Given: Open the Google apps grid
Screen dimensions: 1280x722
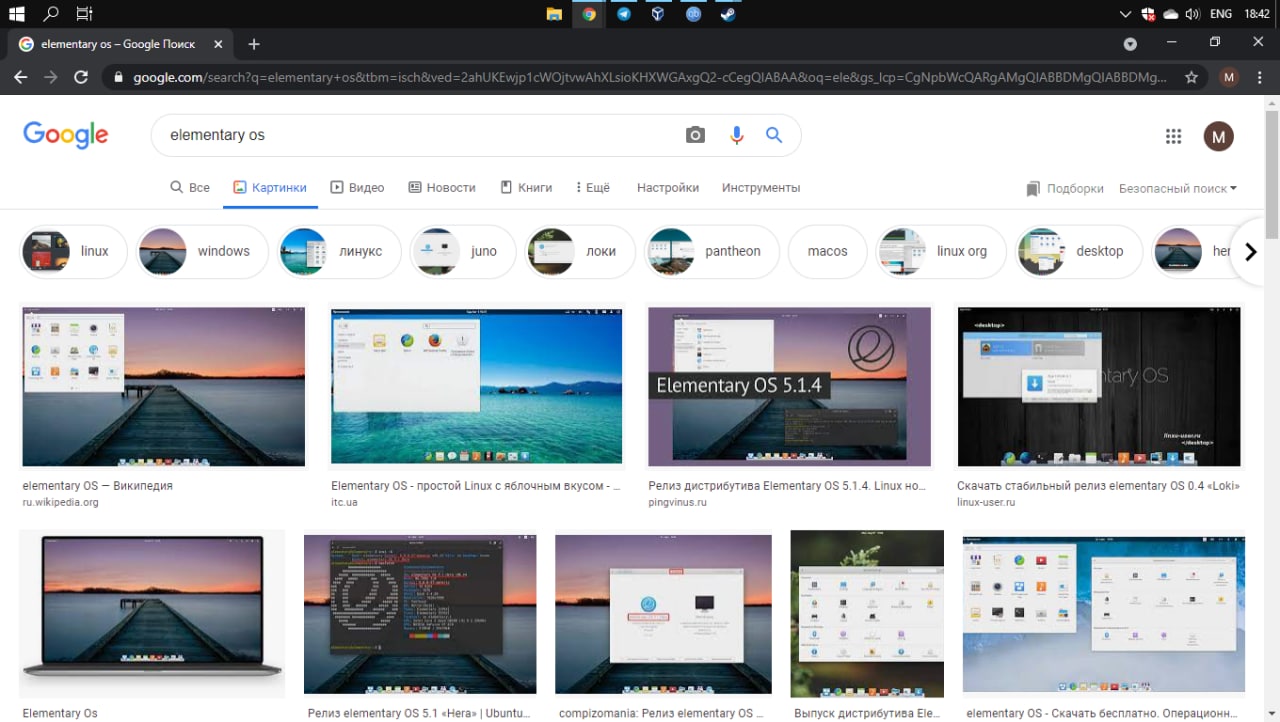Looking at the screenshot, I should click(1174, 137).
